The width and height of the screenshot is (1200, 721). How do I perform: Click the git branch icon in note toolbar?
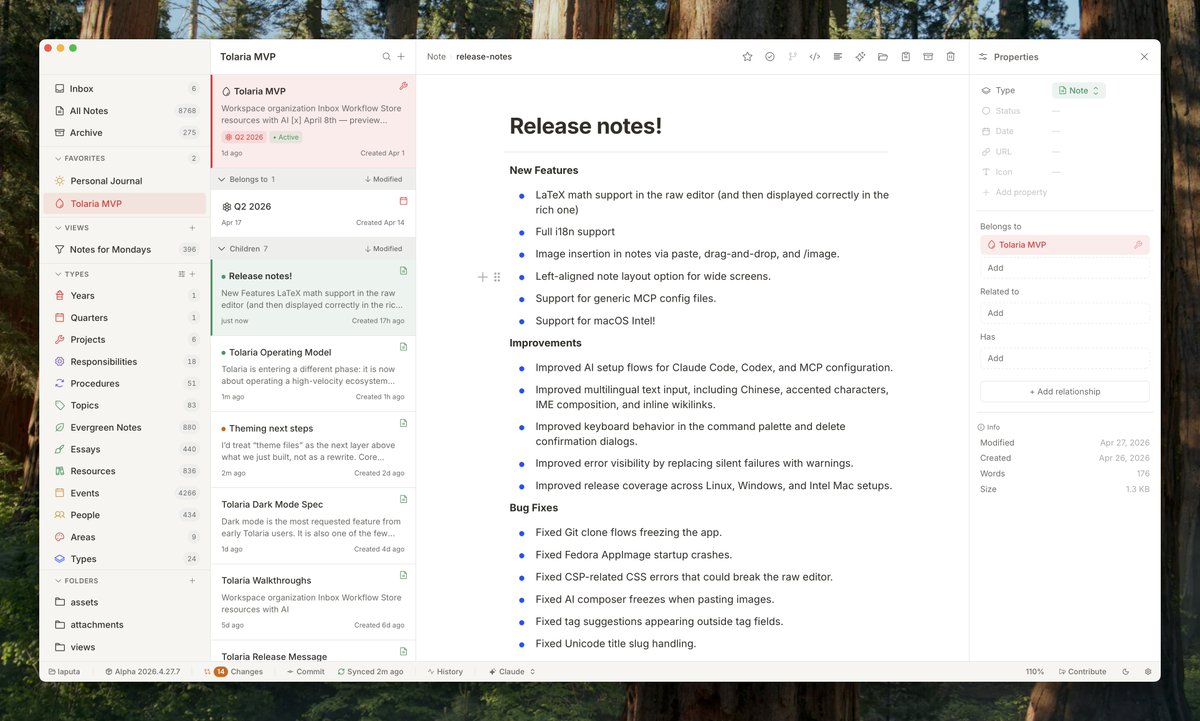pos(792,57)
